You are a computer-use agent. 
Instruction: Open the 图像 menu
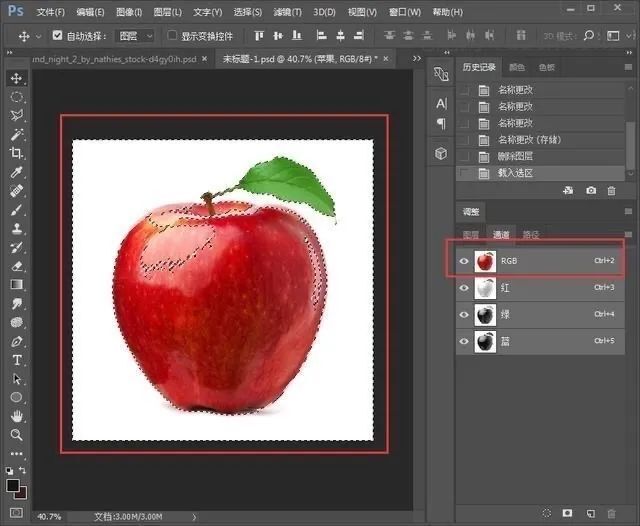128,12
